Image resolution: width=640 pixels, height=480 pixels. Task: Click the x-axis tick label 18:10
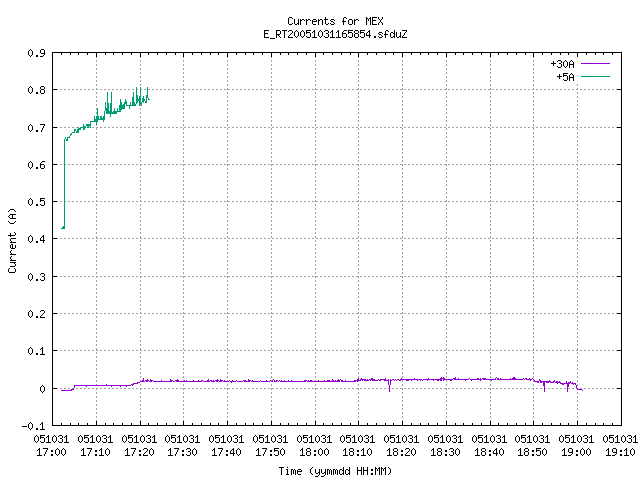(x=357, y=452)
